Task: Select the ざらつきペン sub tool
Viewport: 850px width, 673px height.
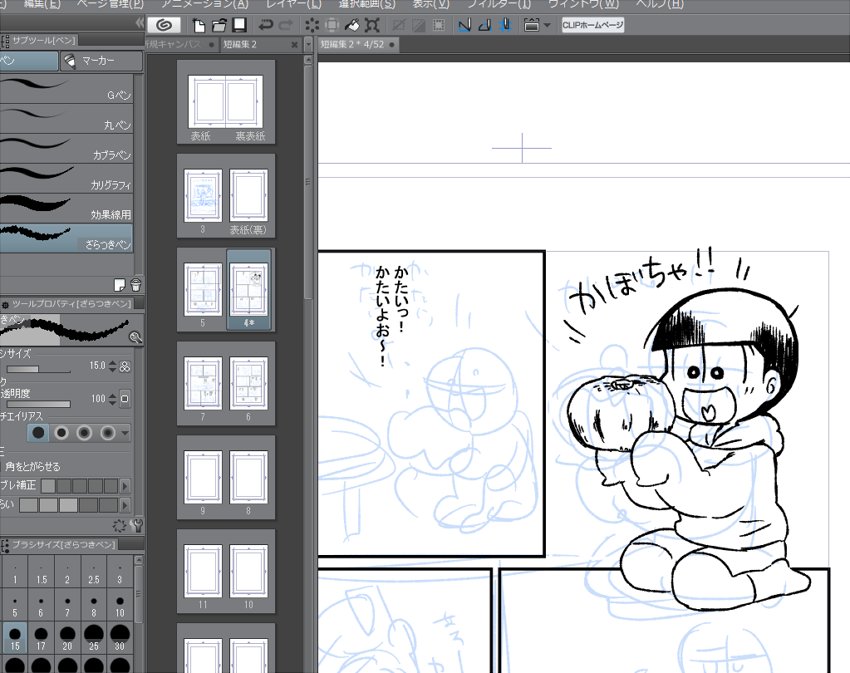Action: pyautogui.click(x=66, y=239)
